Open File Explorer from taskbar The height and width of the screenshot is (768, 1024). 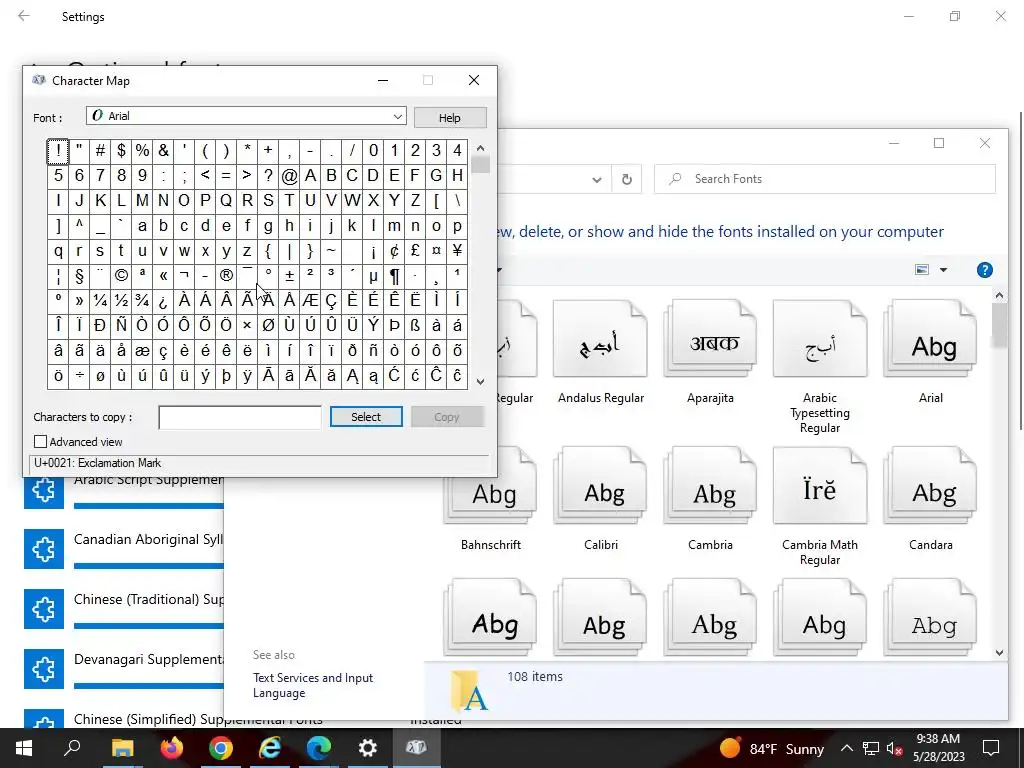point(122,748)
